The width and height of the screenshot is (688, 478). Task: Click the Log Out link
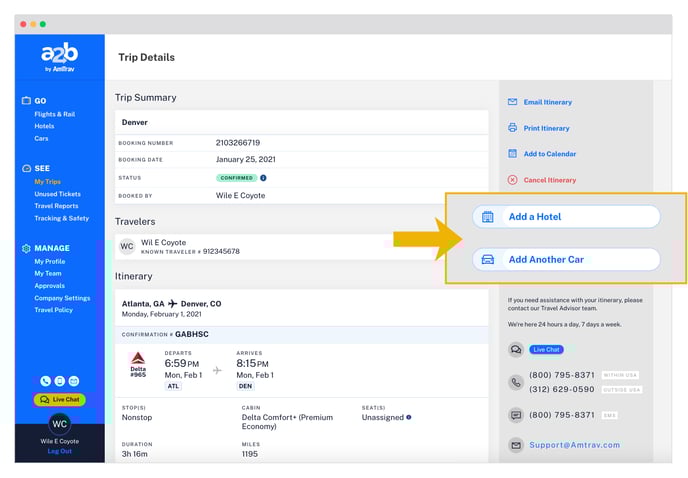(59, 451)
